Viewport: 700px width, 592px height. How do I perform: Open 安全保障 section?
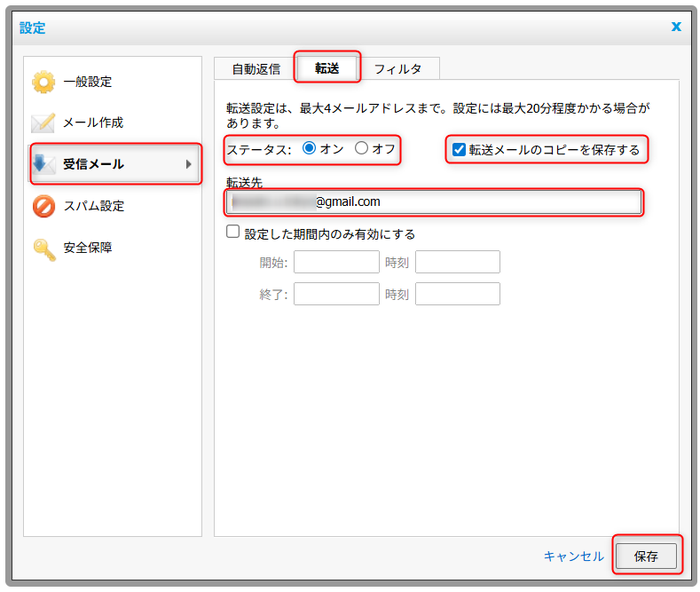point(88,247)
